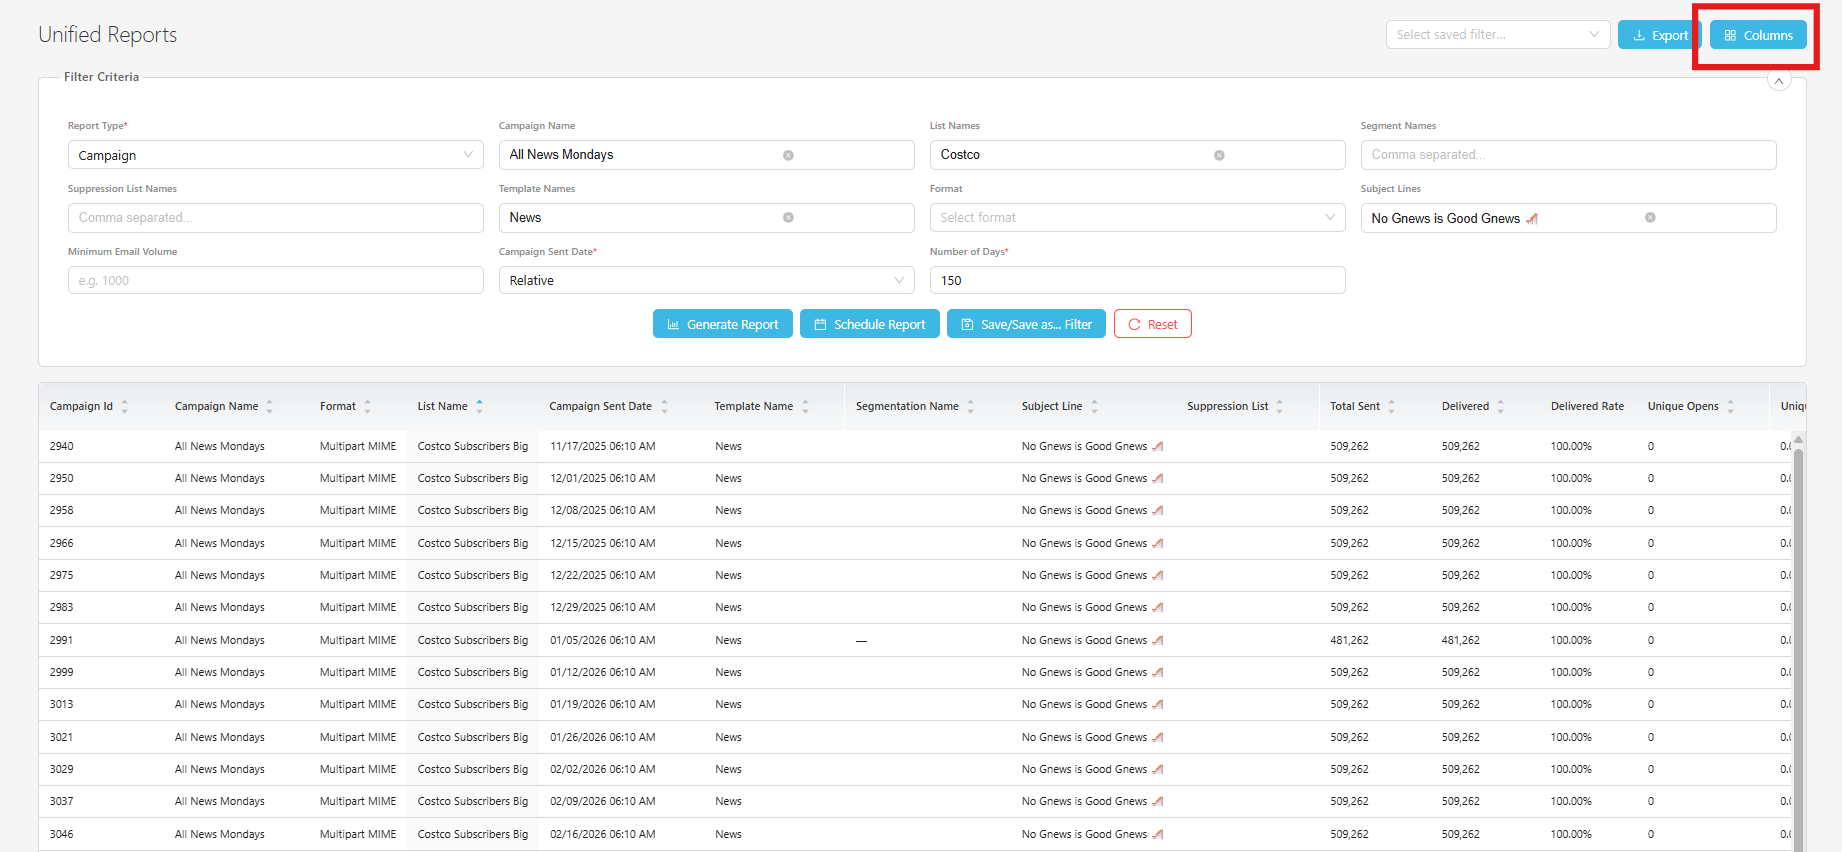Image resolution: width=1842 pixels, height=852 pixels.
Task: Clear the Subject Lines filter value
Action: point(1650,218)
